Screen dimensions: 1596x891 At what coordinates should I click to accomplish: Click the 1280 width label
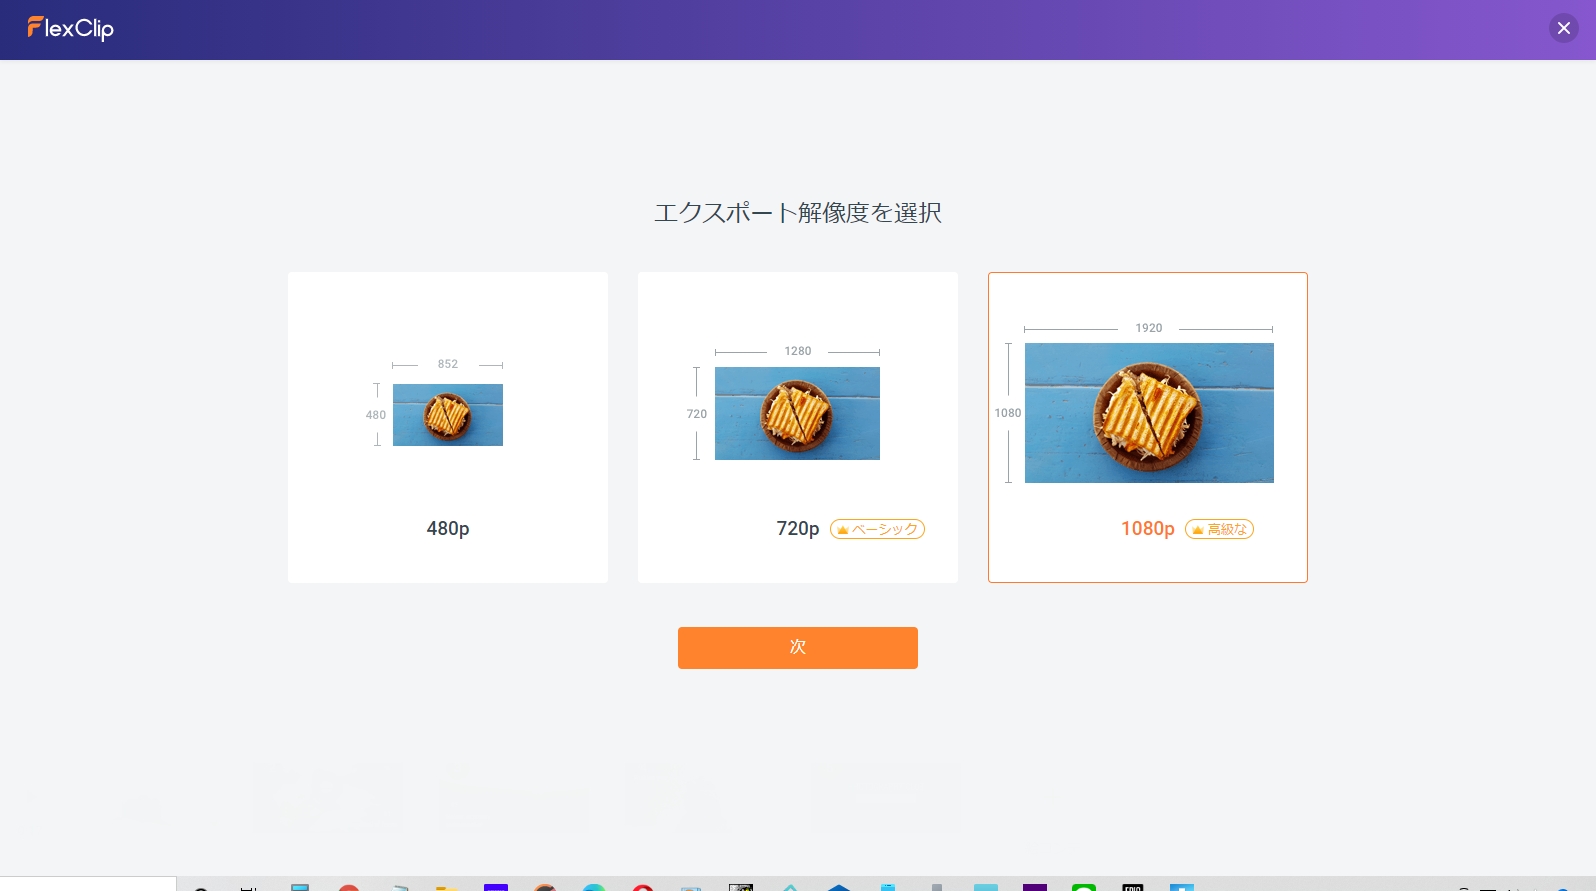coord(798,351)
